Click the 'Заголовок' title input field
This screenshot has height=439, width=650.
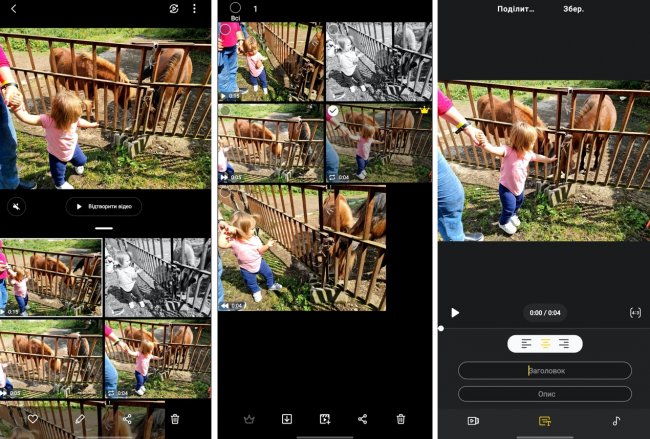point(545,371)
